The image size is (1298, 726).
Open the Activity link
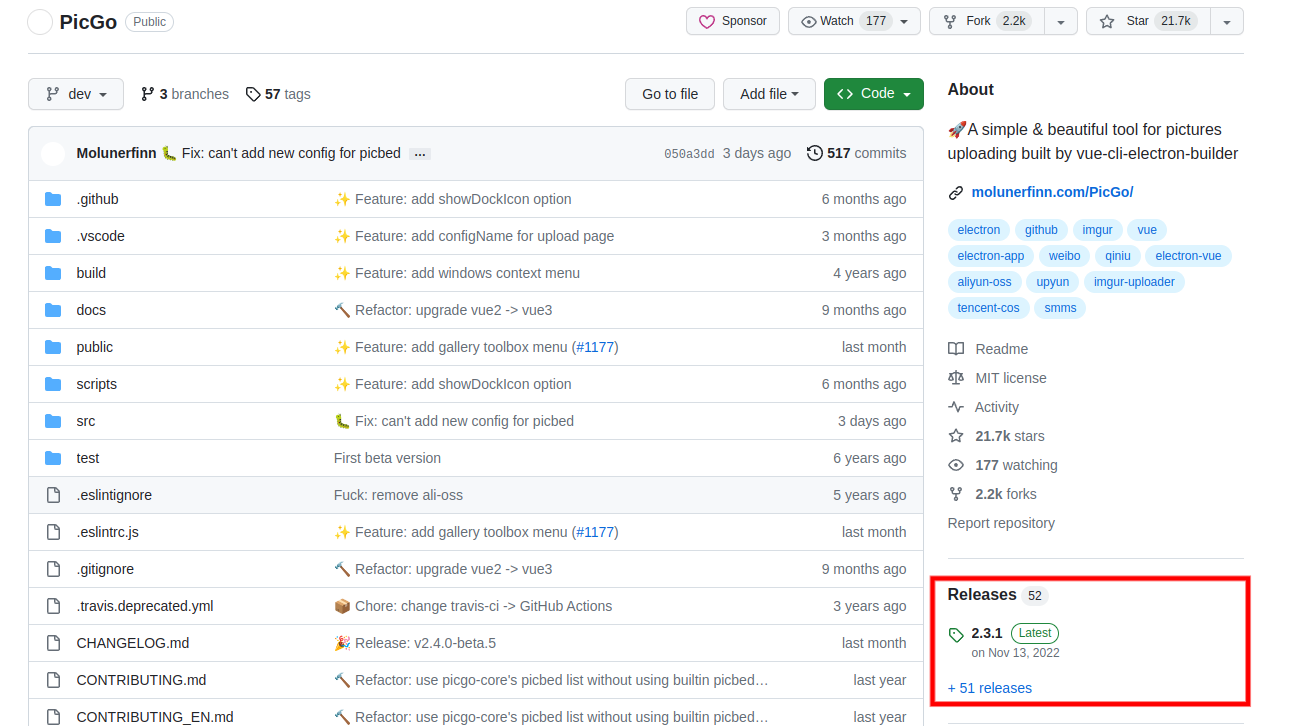coord(983,407)
